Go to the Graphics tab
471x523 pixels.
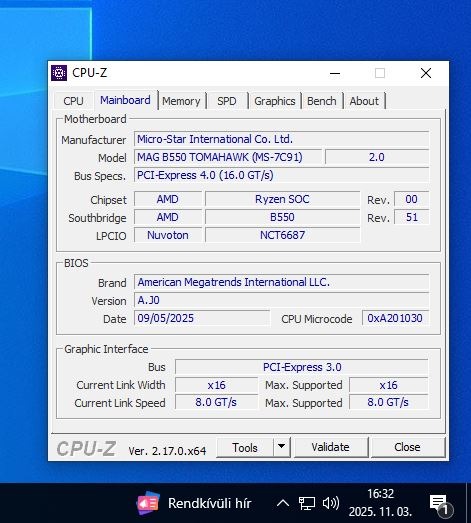(x=275, y=101)
